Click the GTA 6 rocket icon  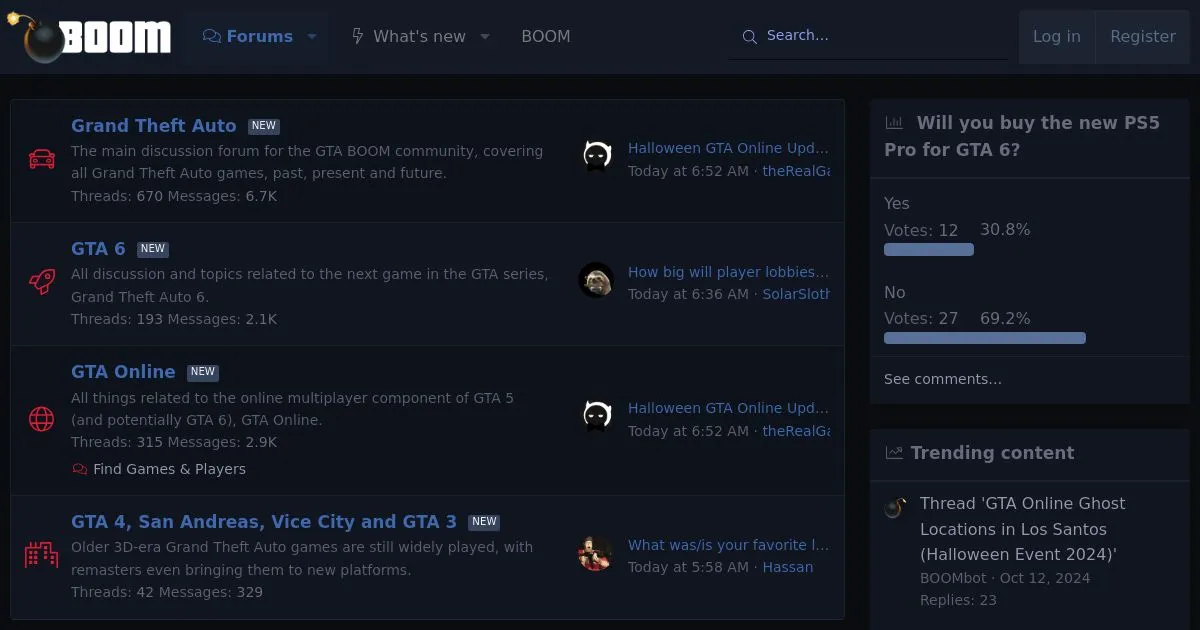click(41, 282)
